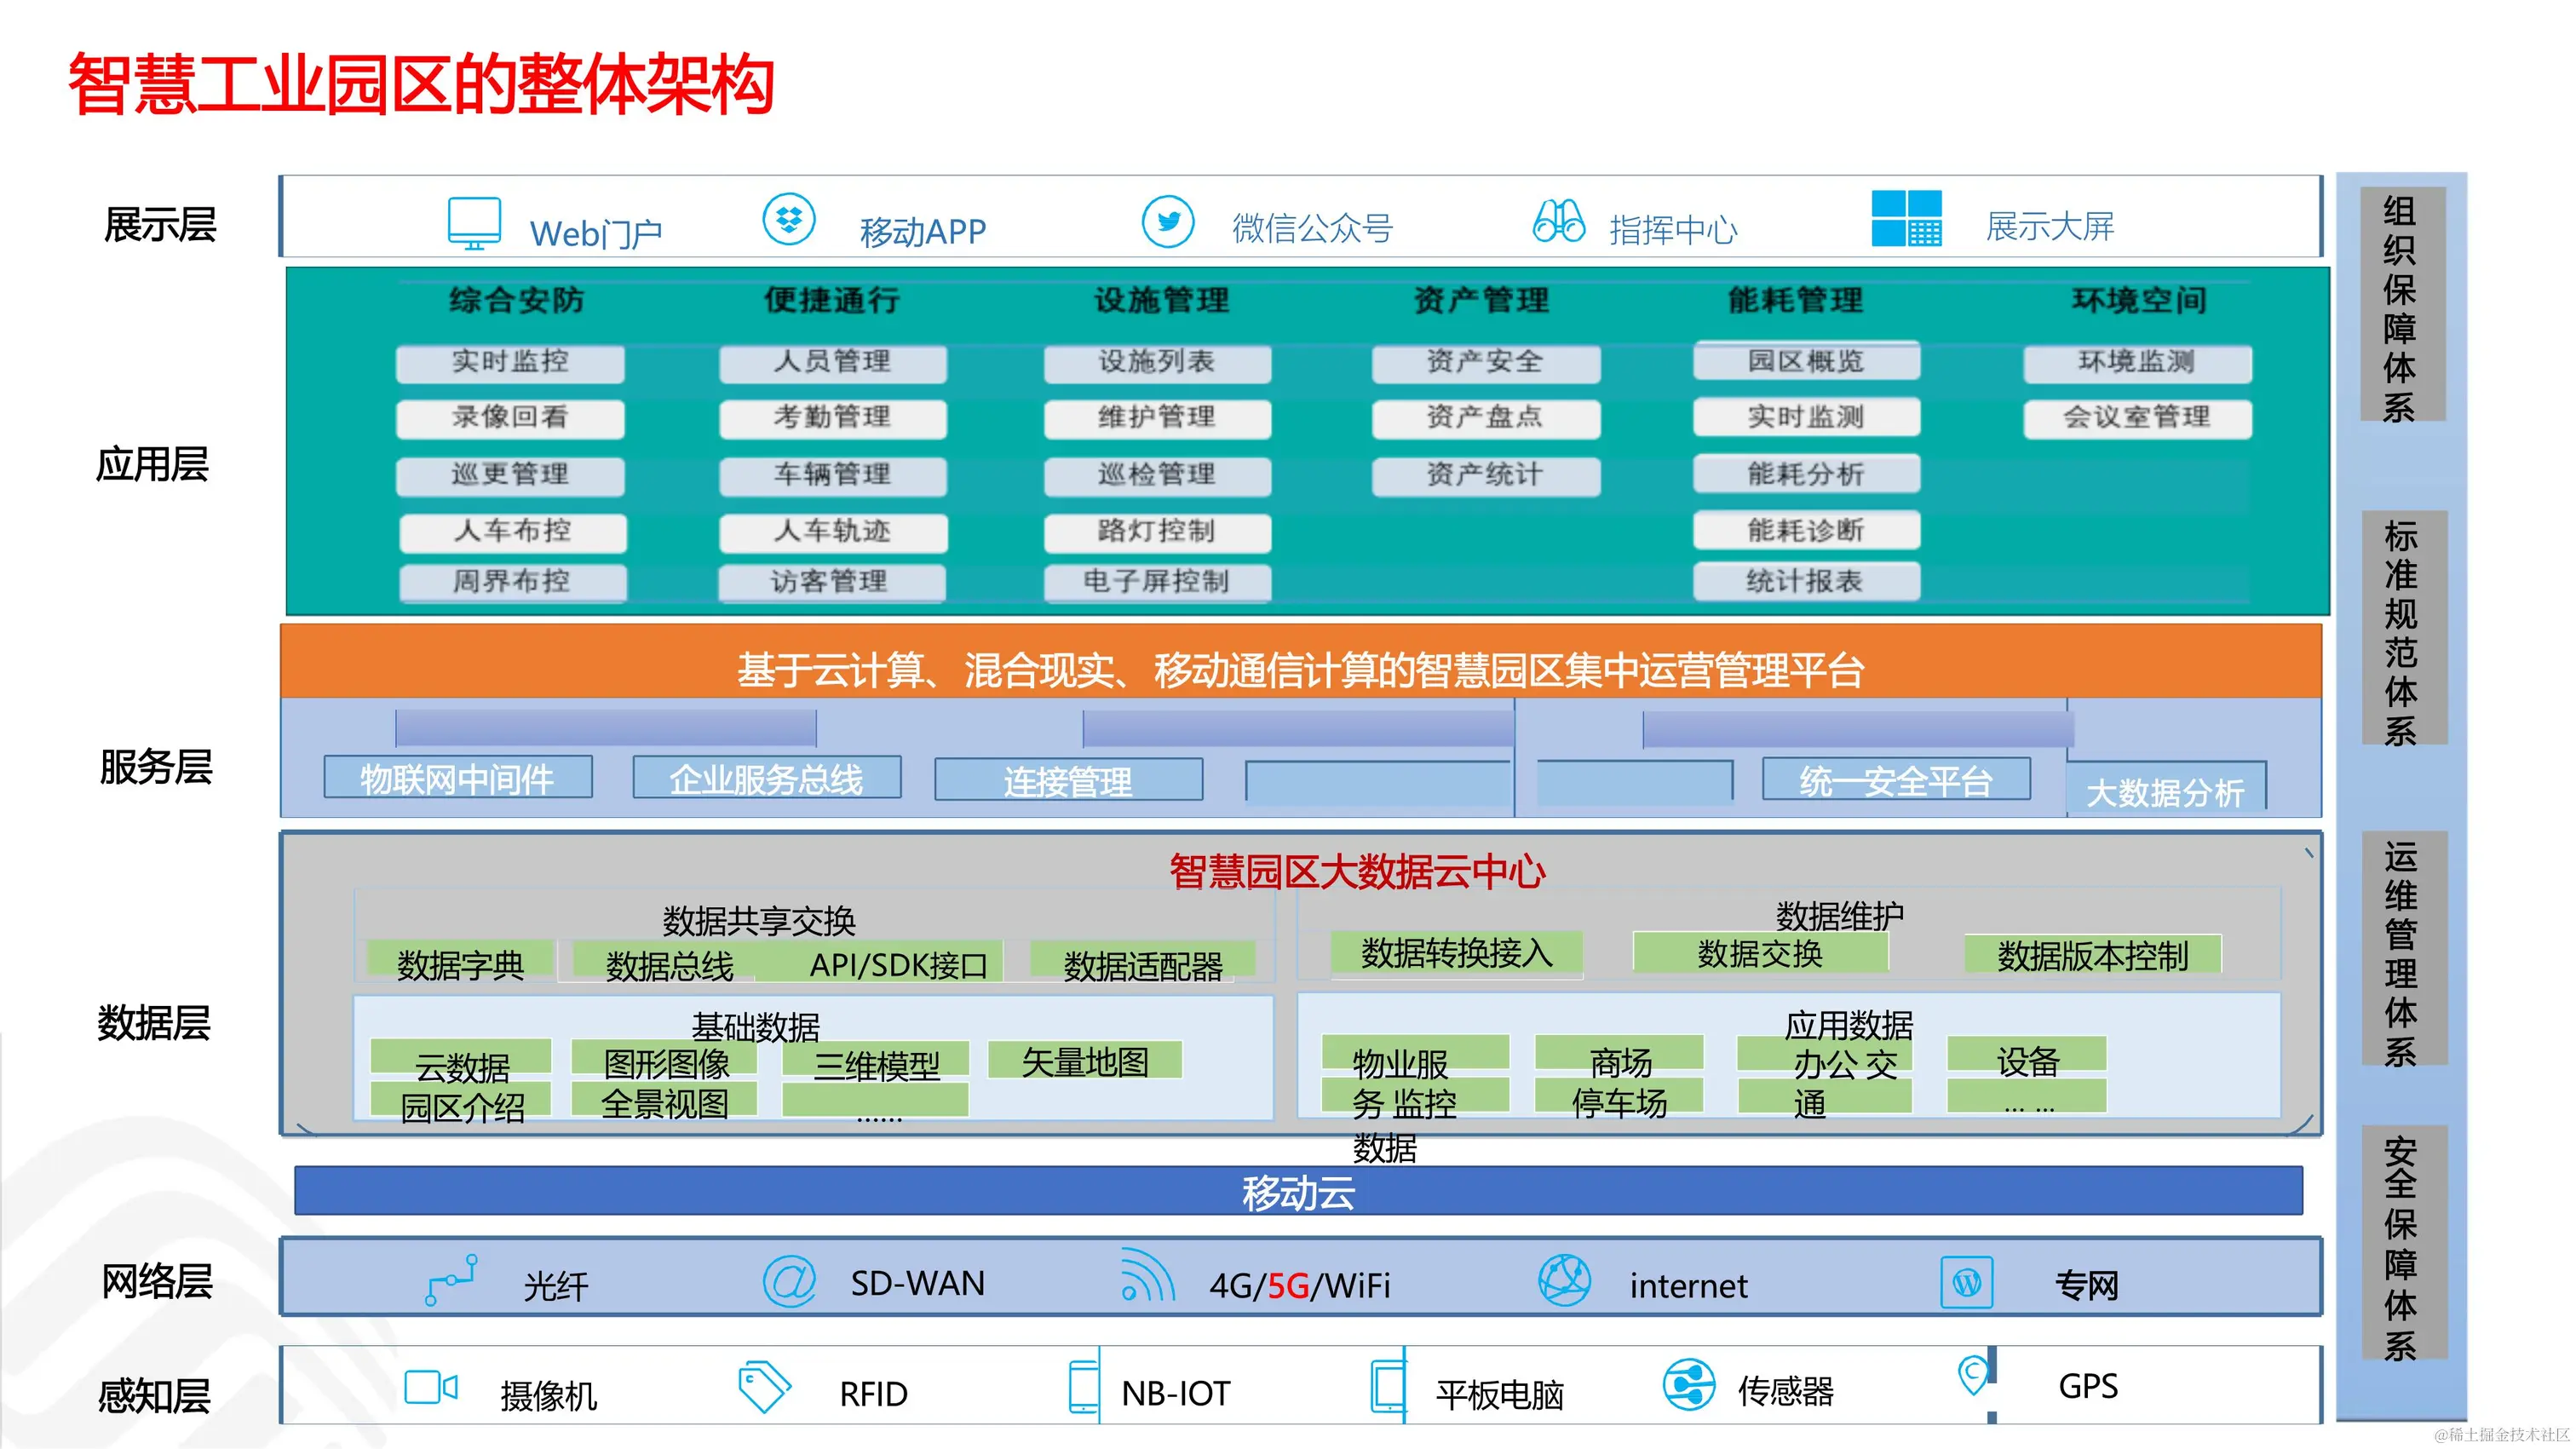
Task: Click the RFID tag icon
Action: pyautogui.click(x=765, y=1386)
